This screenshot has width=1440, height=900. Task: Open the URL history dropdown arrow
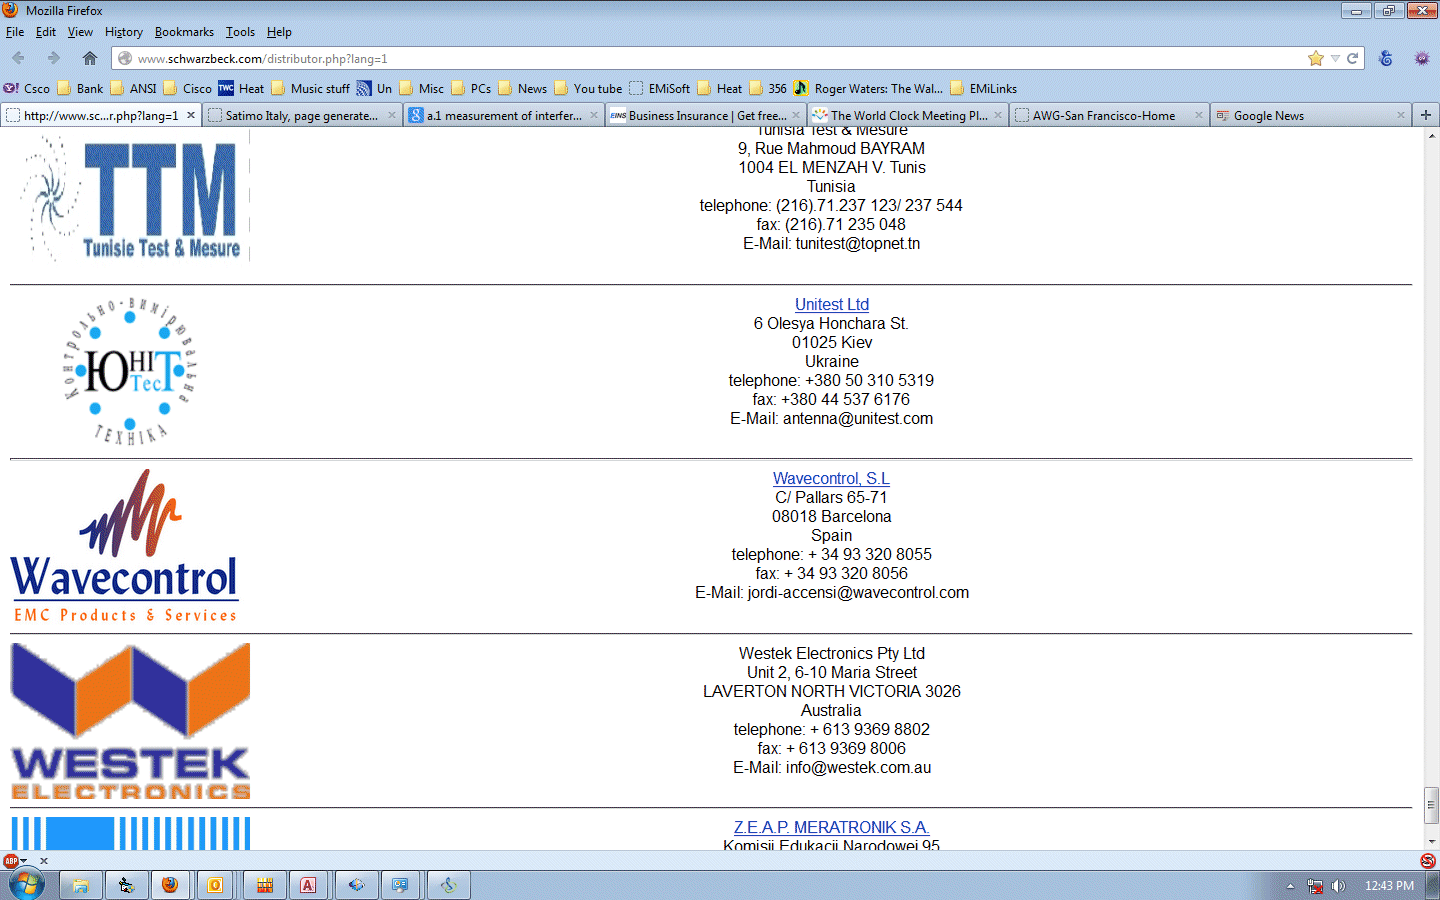click(x=1335, y=59)
